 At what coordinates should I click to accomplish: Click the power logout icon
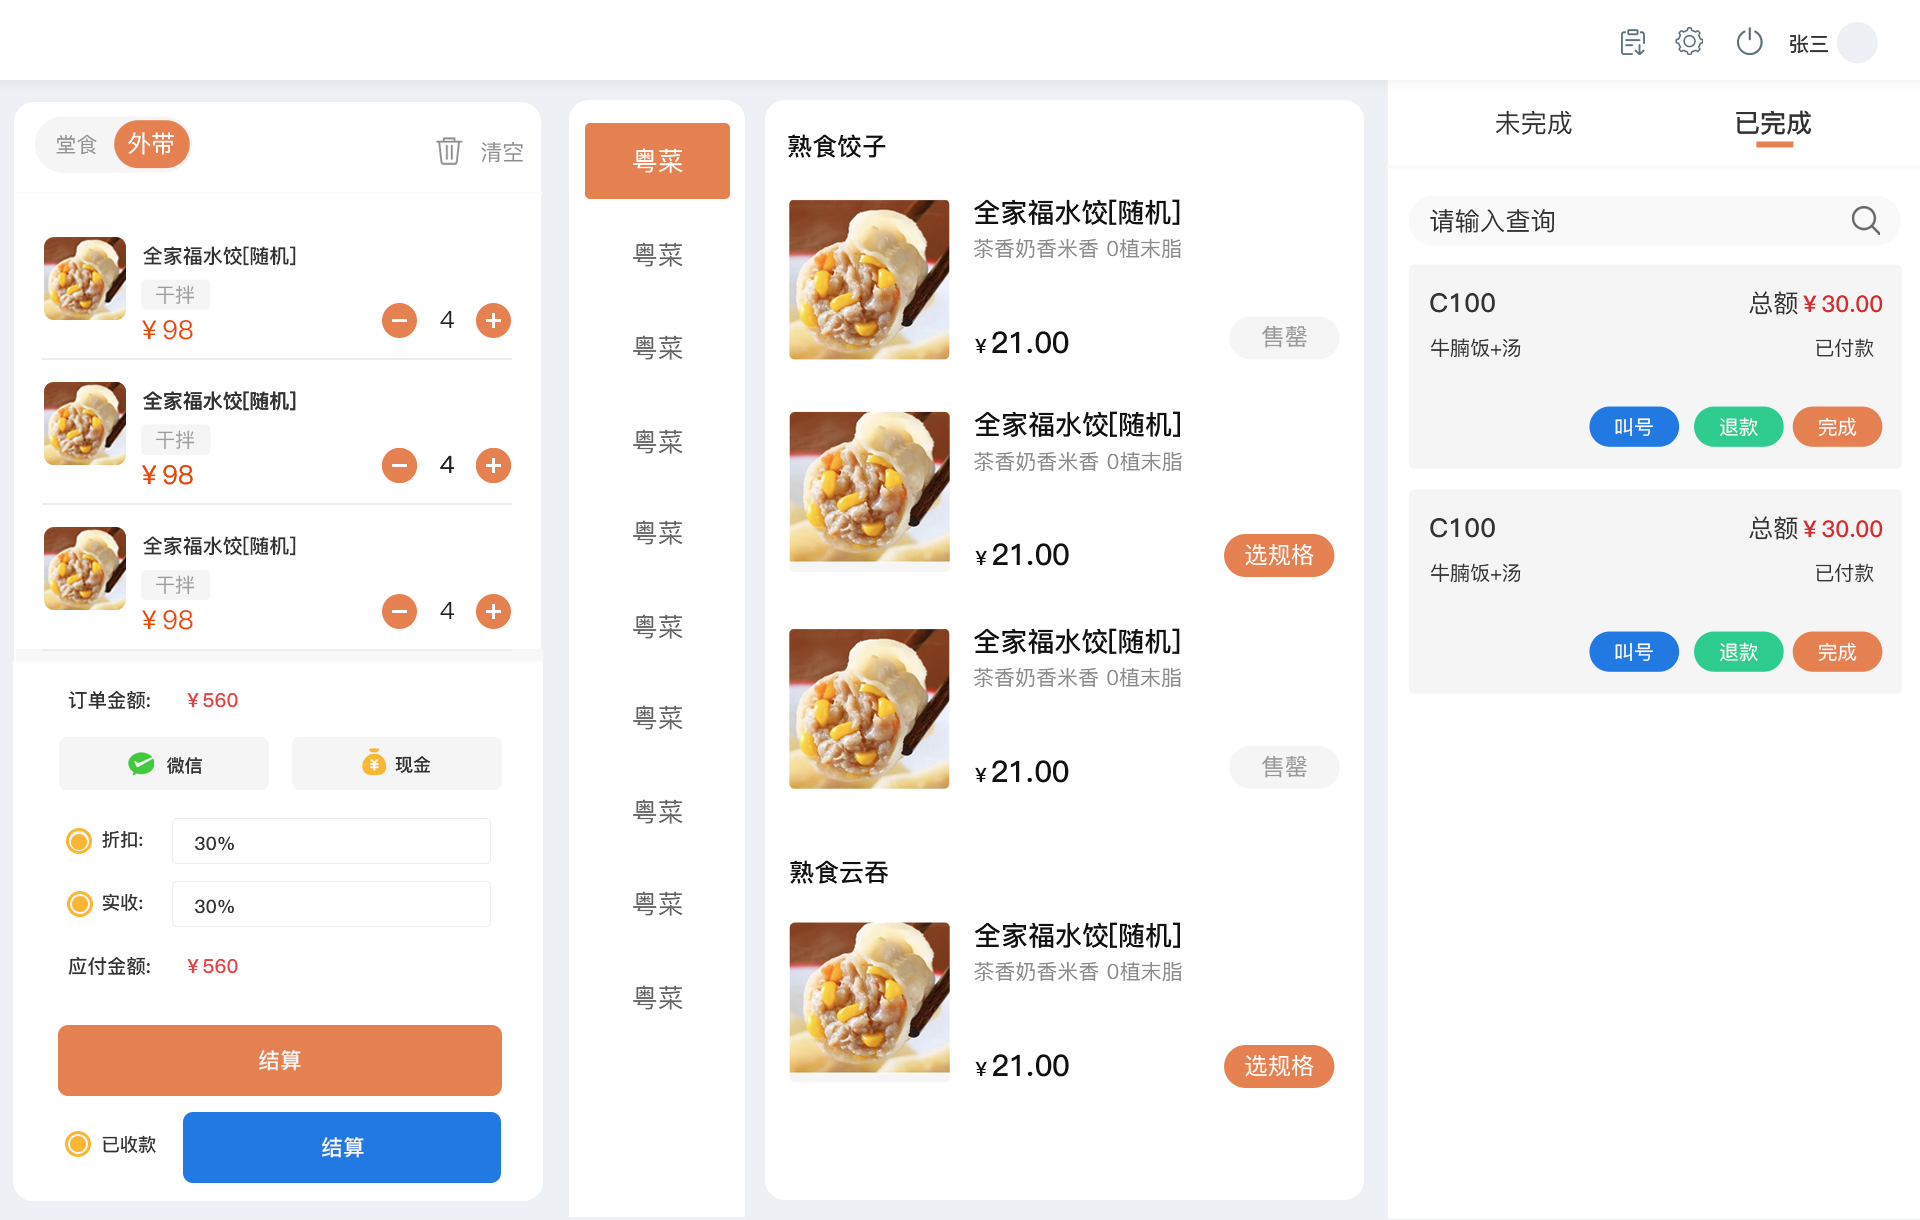tap(1749, 42)
